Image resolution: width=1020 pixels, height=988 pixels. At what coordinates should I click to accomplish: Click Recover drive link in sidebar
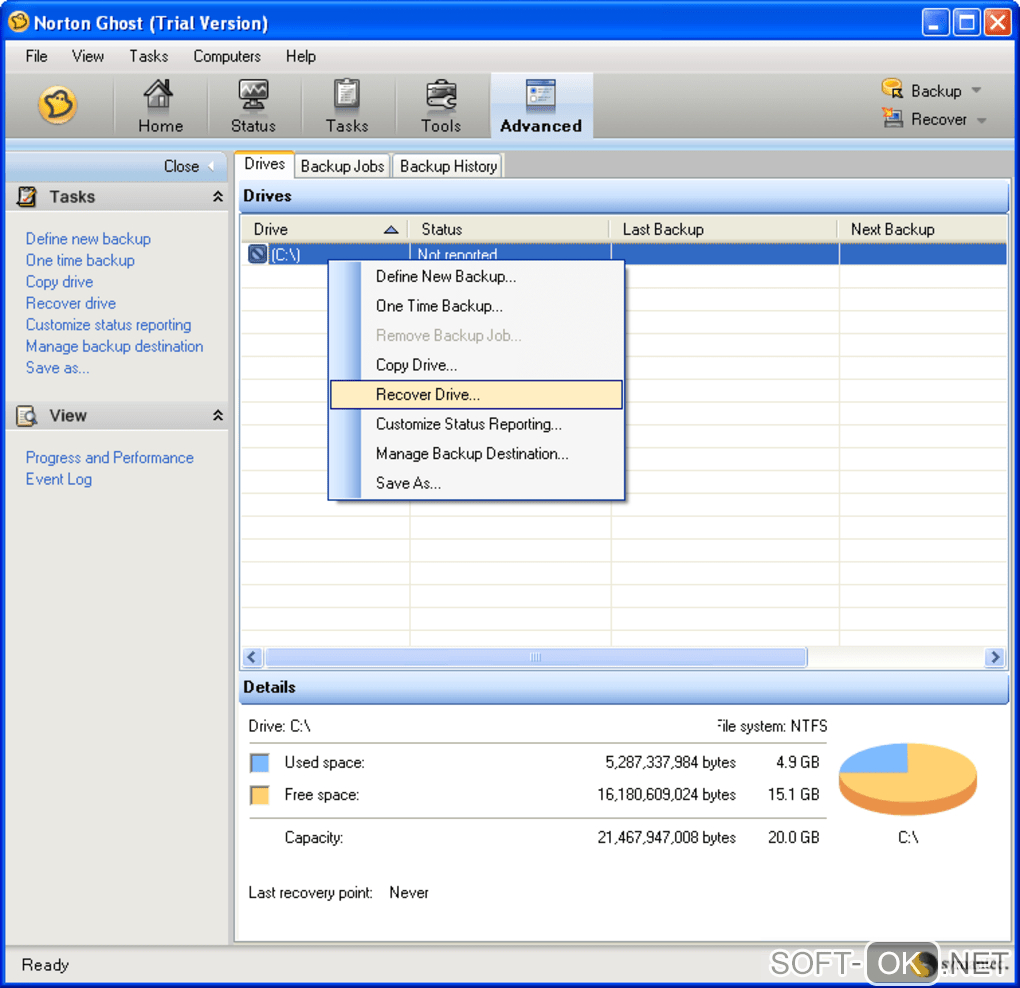pos(71,304)
